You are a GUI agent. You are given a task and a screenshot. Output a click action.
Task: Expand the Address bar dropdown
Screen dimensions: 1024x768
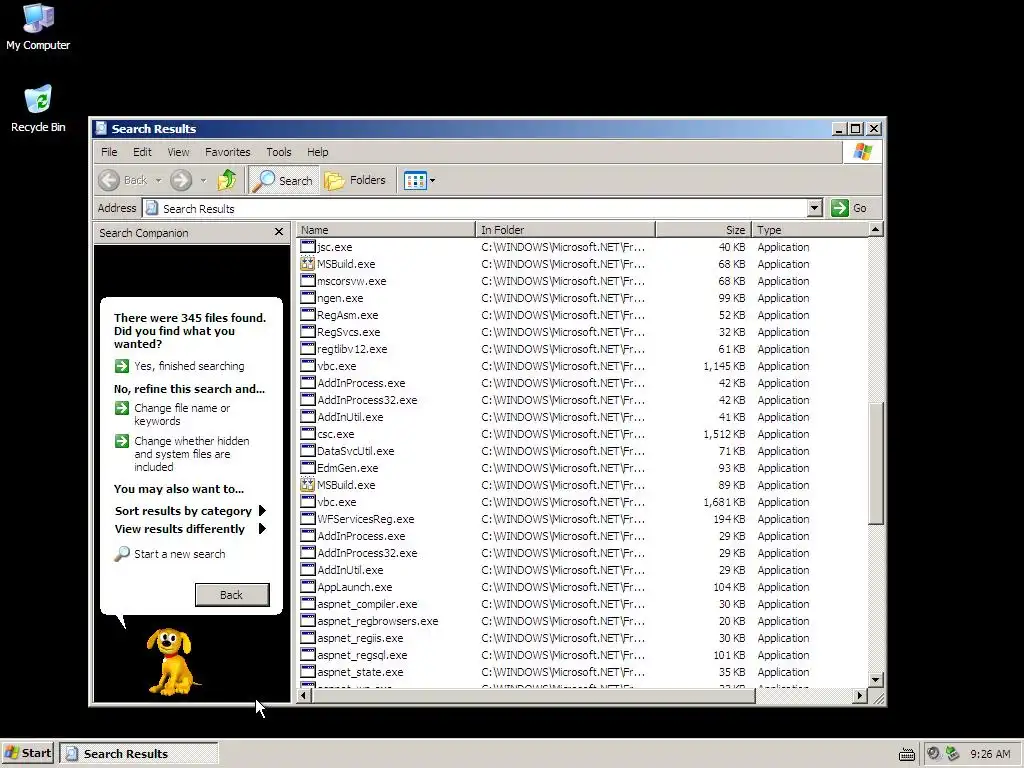click(814, 208)
